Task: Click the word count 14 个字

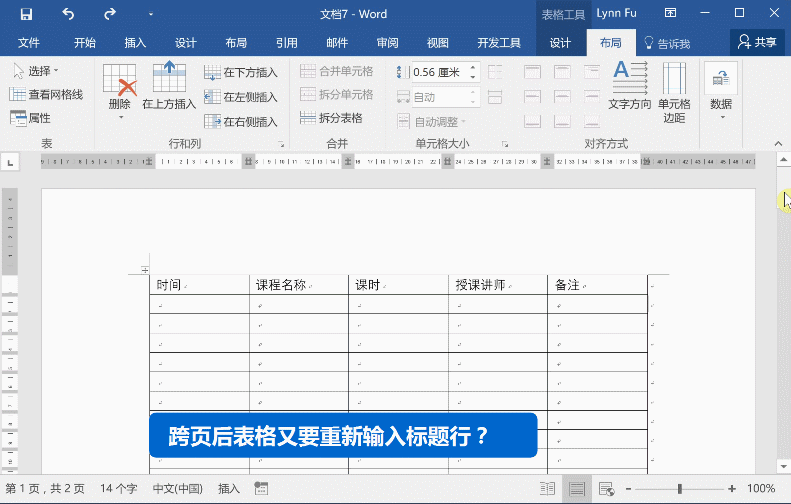Action: [x=119, y=488]
